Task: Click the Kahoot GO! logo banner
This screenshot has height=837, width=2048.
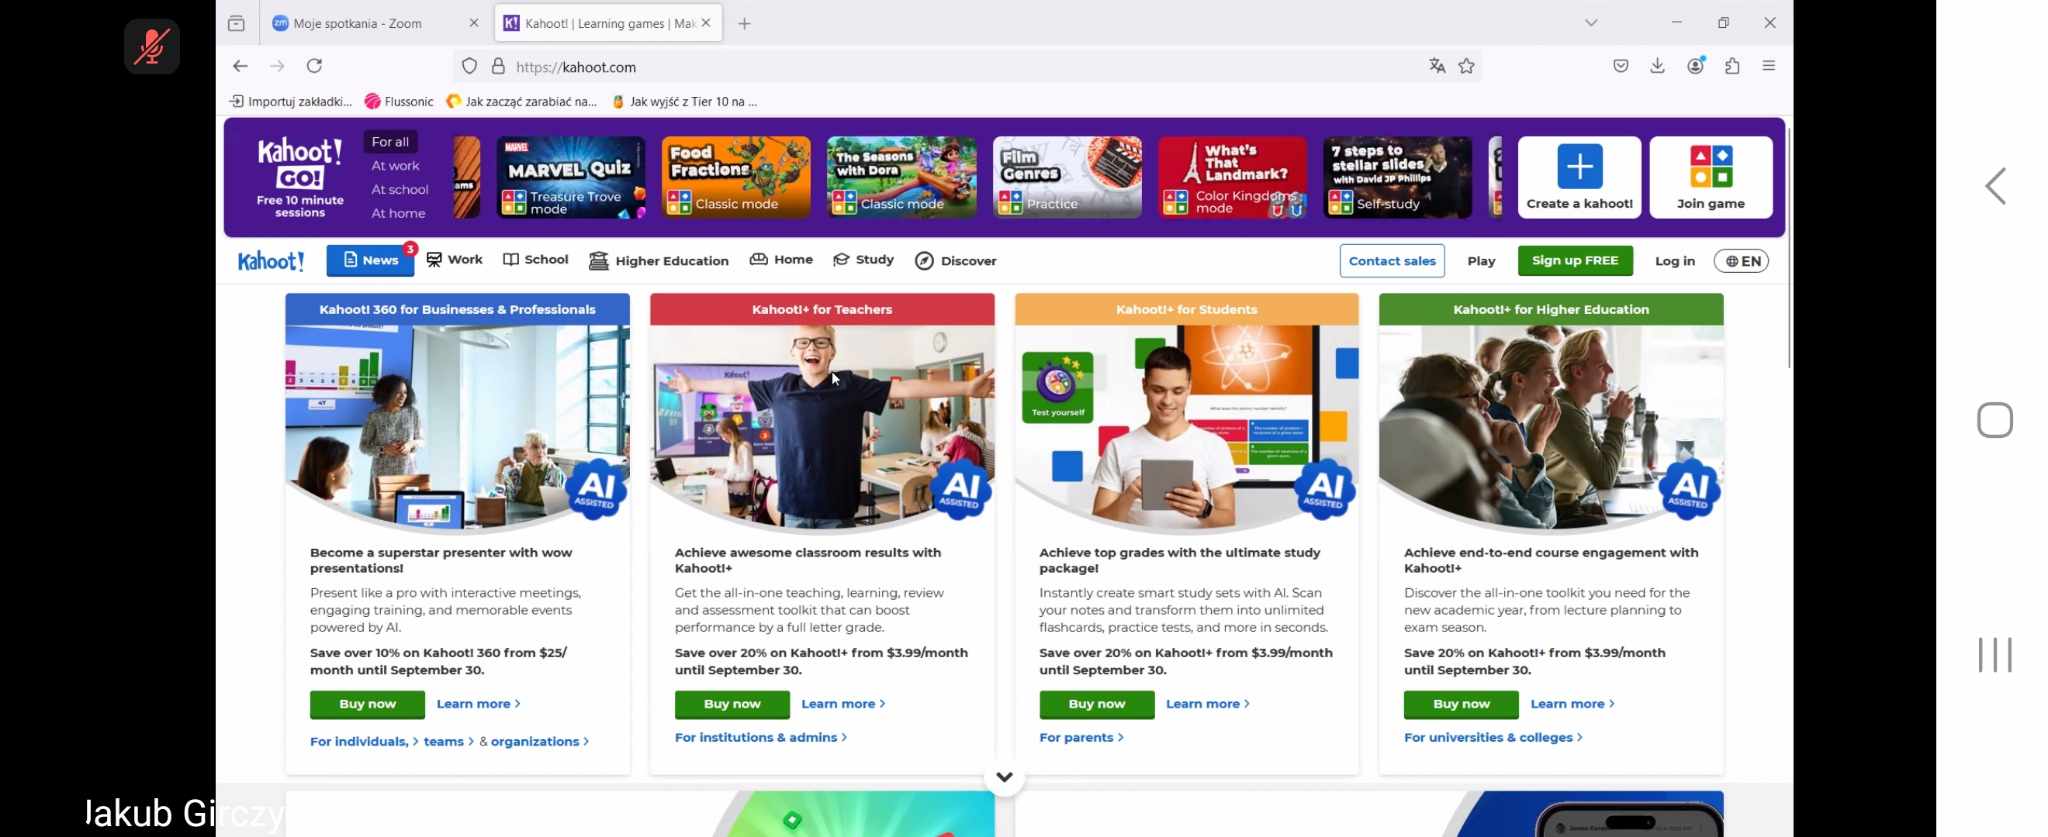Action: click(x=300, y=178)
